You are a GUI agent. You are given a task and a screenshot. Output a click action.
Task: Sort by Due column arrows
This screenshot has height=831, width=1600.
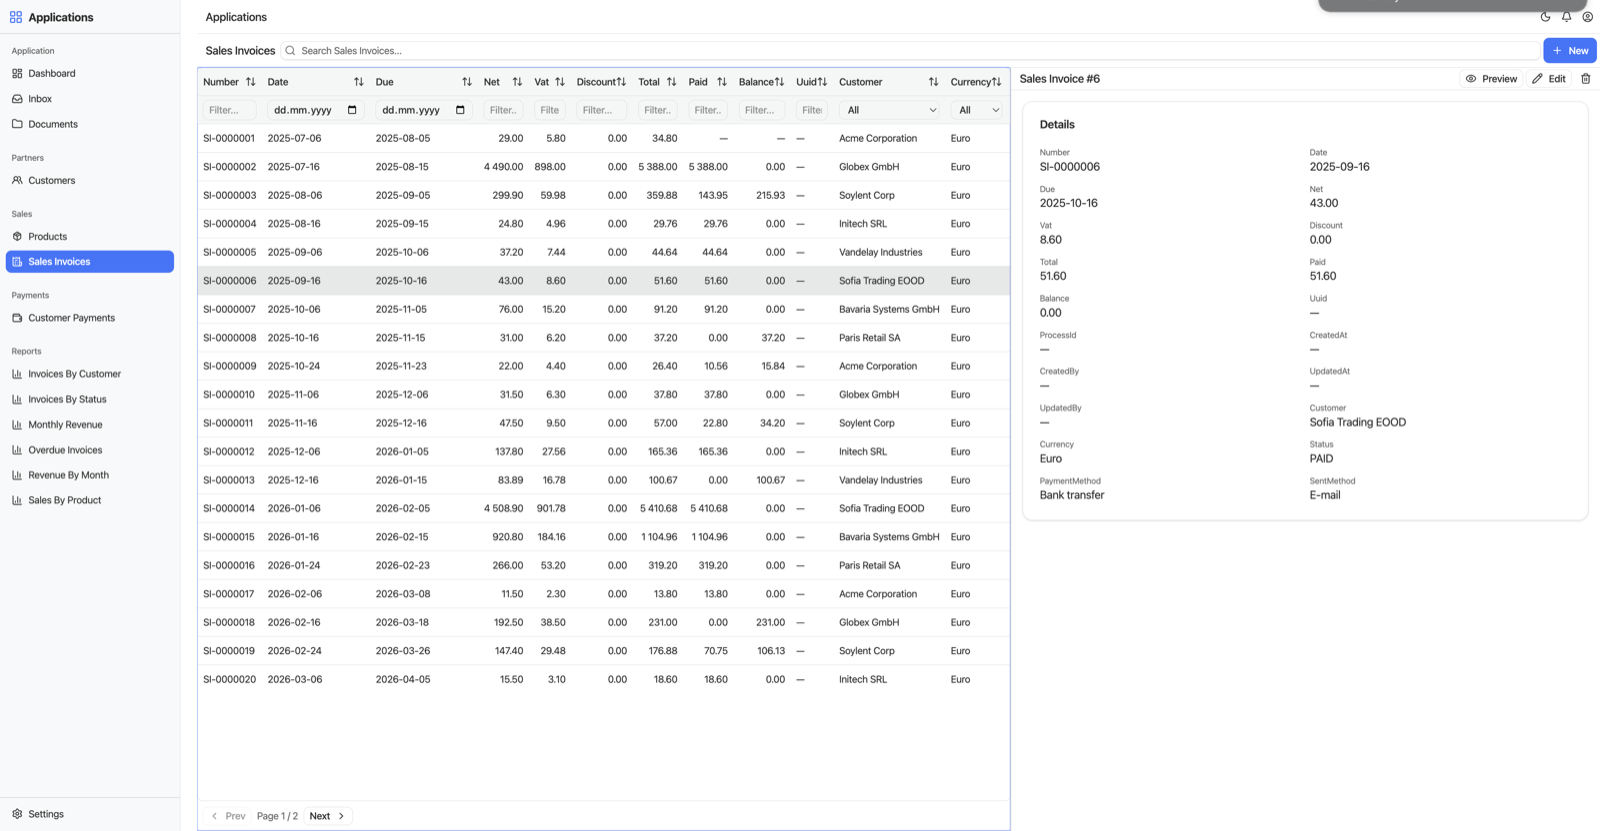[467, 82]
